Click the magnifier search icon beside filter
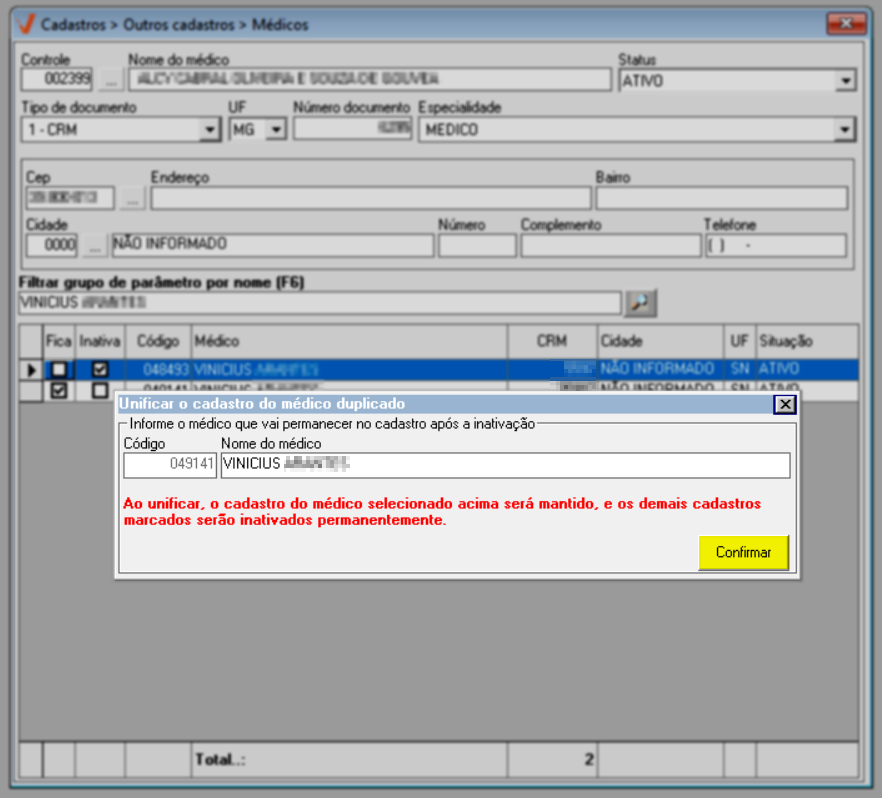 pyautogui.click(x=640, y=303)
